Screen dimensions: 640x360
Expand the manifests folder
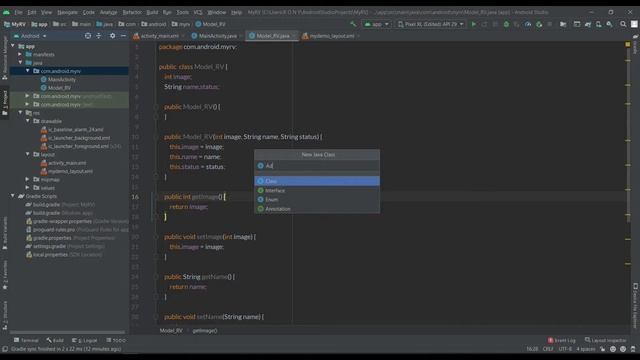tap(20, 54)
